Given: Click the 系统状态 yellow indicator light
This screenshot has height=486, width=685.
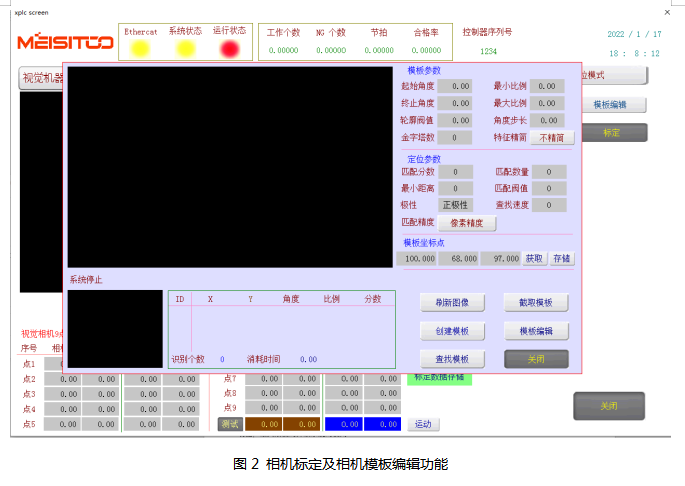Looking at the screenshot, I should [x=185, y=49].
